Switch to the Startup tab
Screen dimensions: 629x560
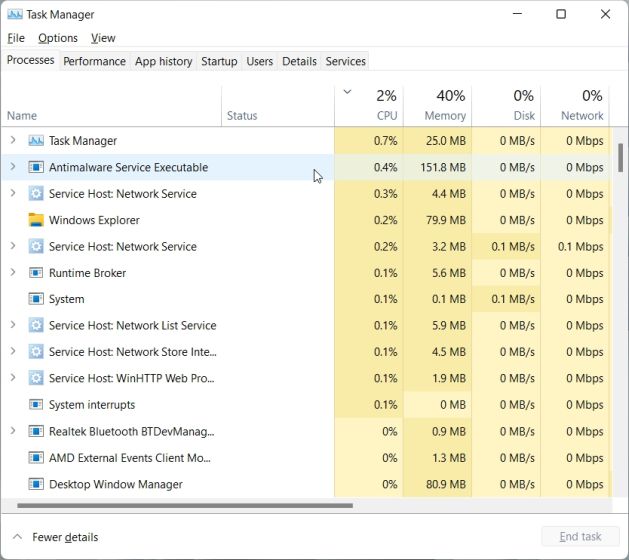pos(219,61)
